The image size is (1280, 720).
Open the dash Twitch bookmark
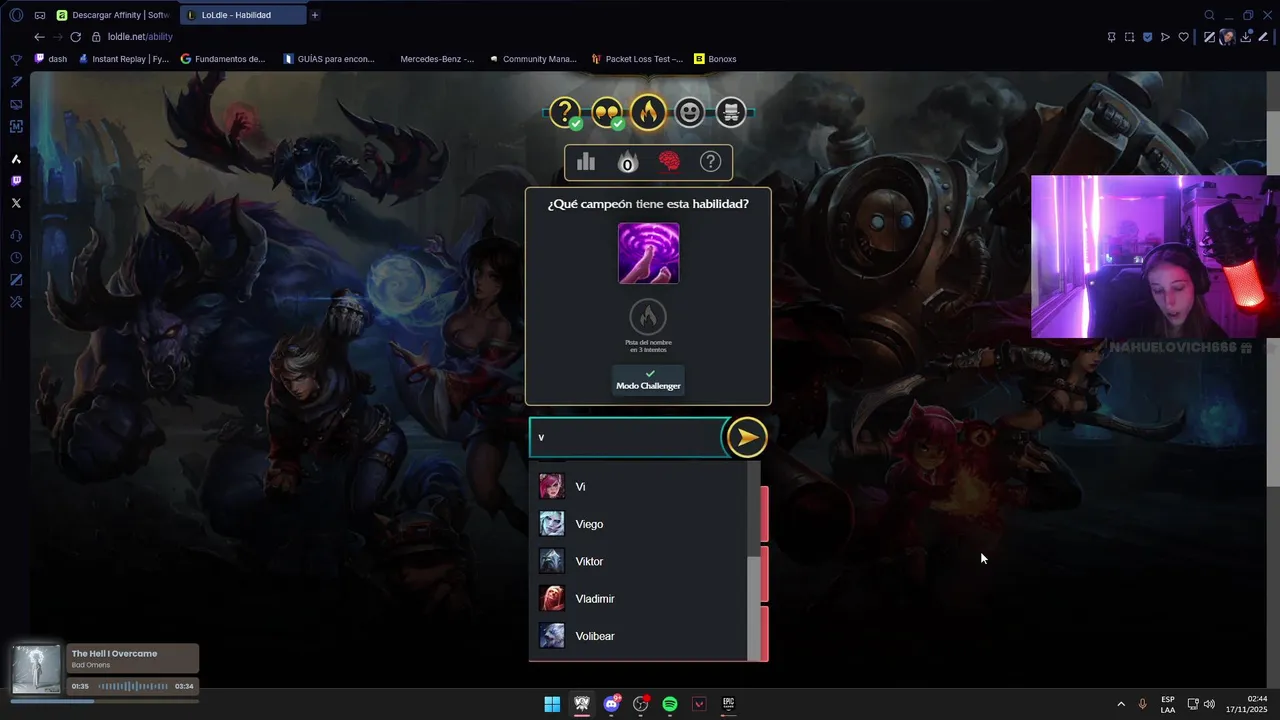[x=51, y=59]
